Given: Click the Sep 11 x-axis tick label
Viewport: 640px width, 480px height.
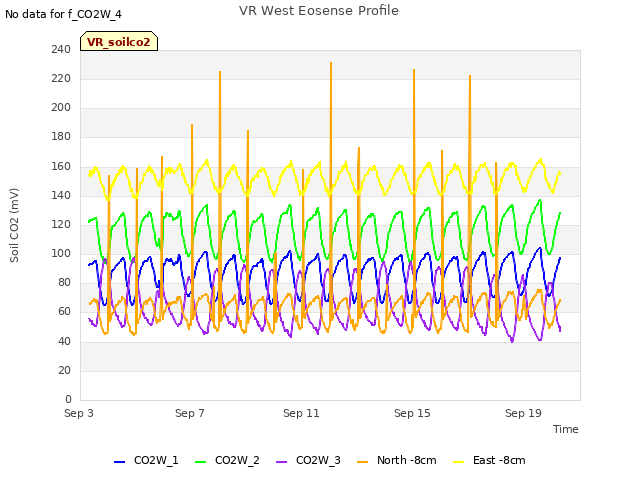Looking at the screenshot, I should point(301,413).
